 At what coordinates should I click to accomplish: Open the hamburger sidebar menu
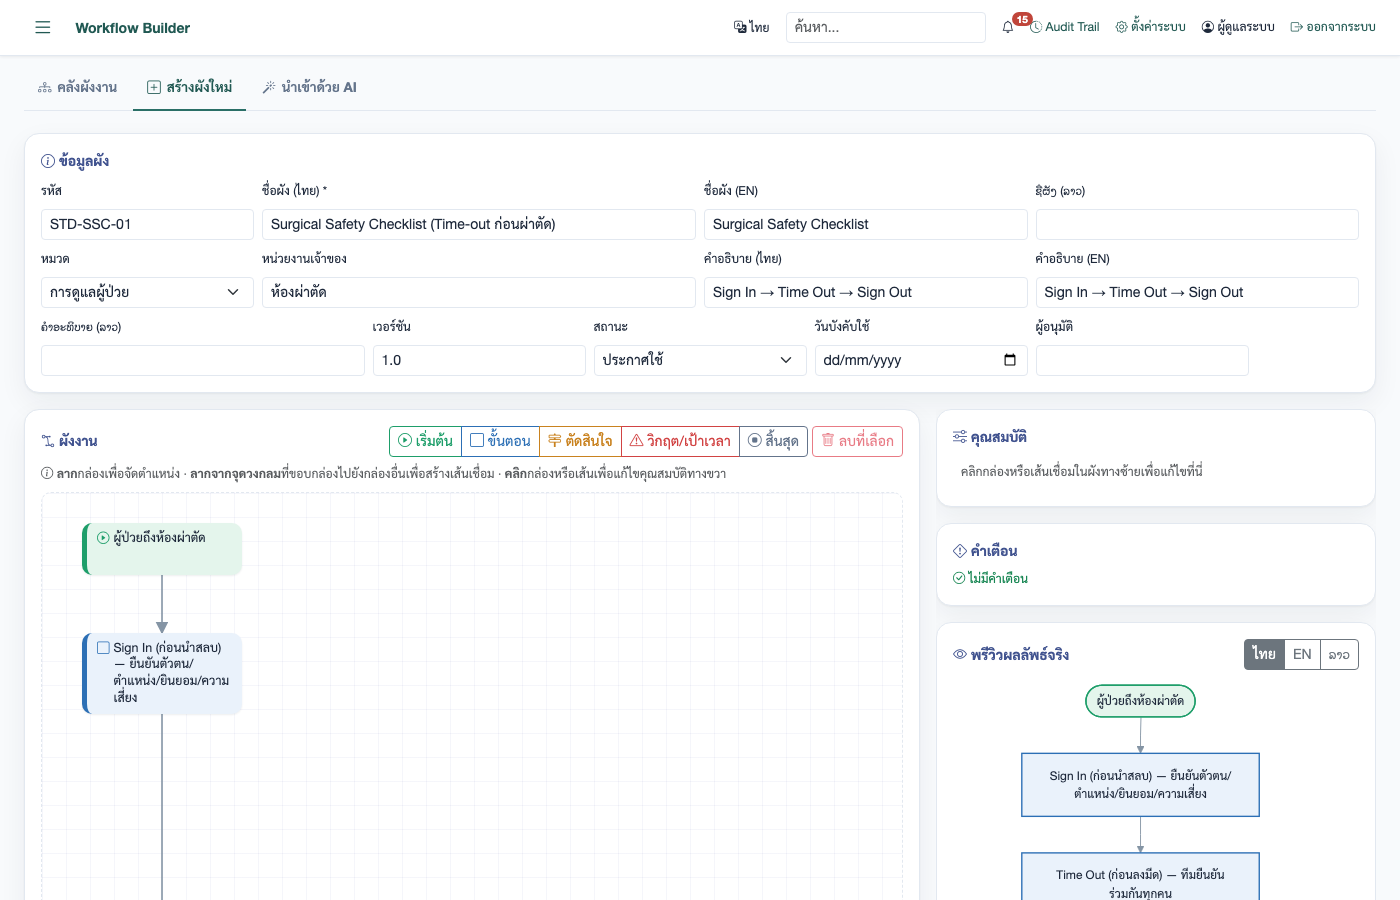(x=42, y=27)
